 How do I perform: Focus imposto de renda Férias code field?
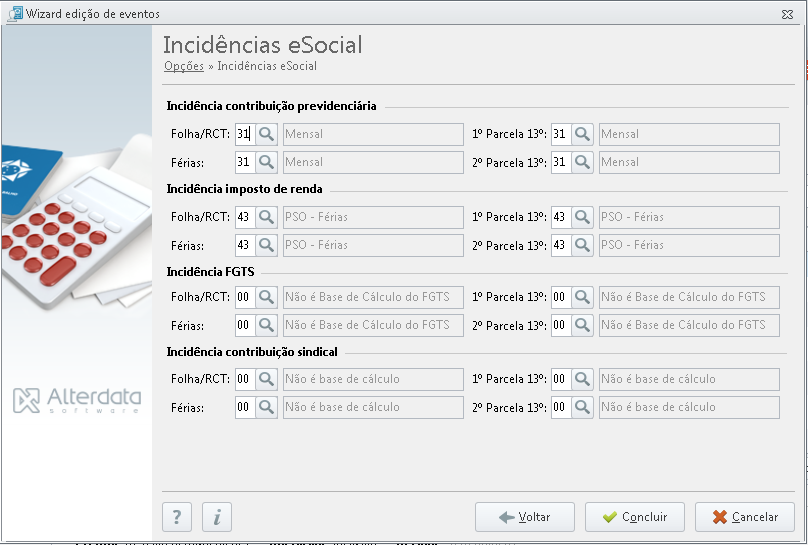point(245,245)
